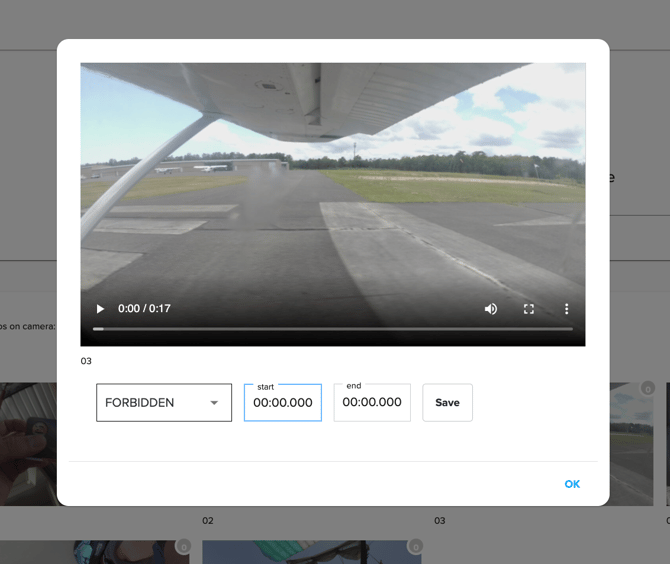Click the end time input field
The width and height of the screenshot is (670, 564).
click(x=372, y=402)
